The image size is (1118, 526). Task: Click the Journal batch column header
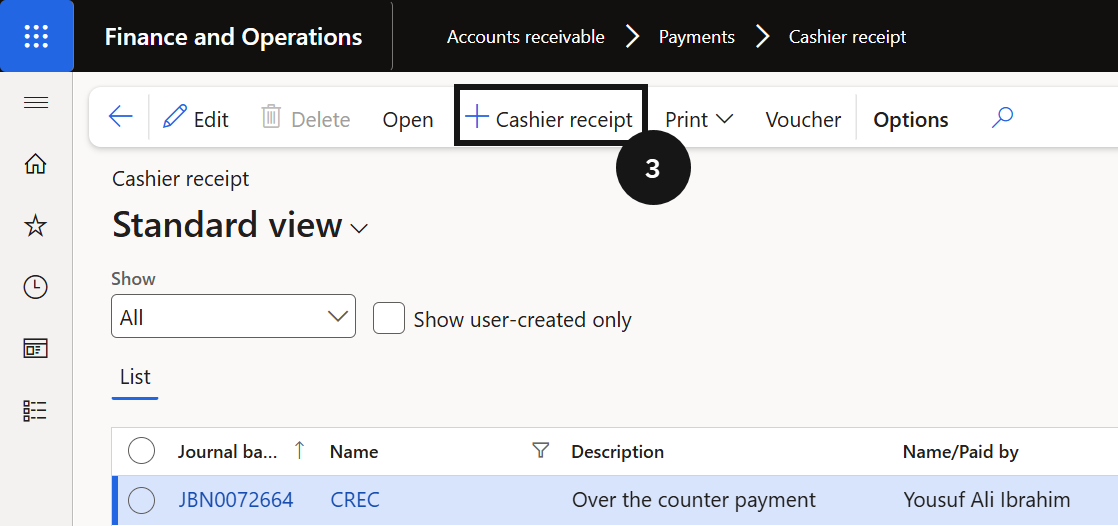pyautogui.click(x=228, y=452)
